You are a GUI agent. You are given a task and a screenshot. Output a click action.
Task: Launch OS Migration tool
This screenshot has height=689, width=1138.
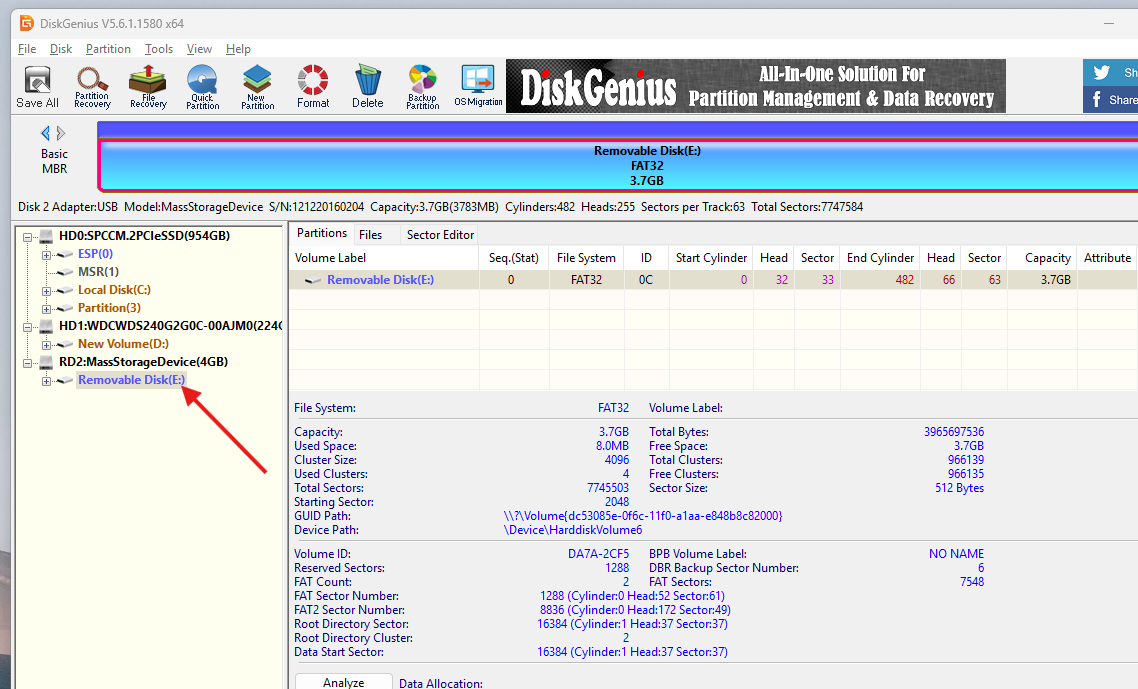click(x=478, y=86)
